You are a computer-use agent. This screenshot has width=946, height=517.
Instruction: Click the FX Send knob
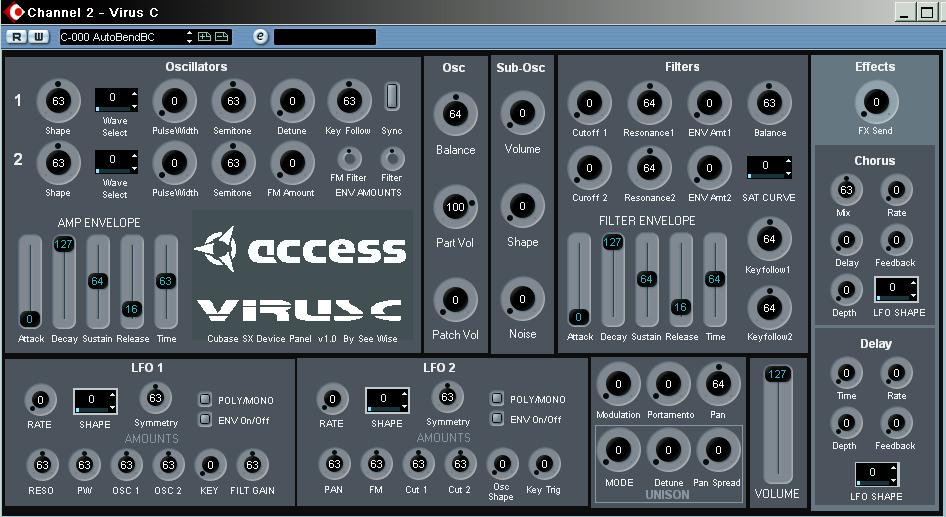pyautogui.click(x=876, y=103)
